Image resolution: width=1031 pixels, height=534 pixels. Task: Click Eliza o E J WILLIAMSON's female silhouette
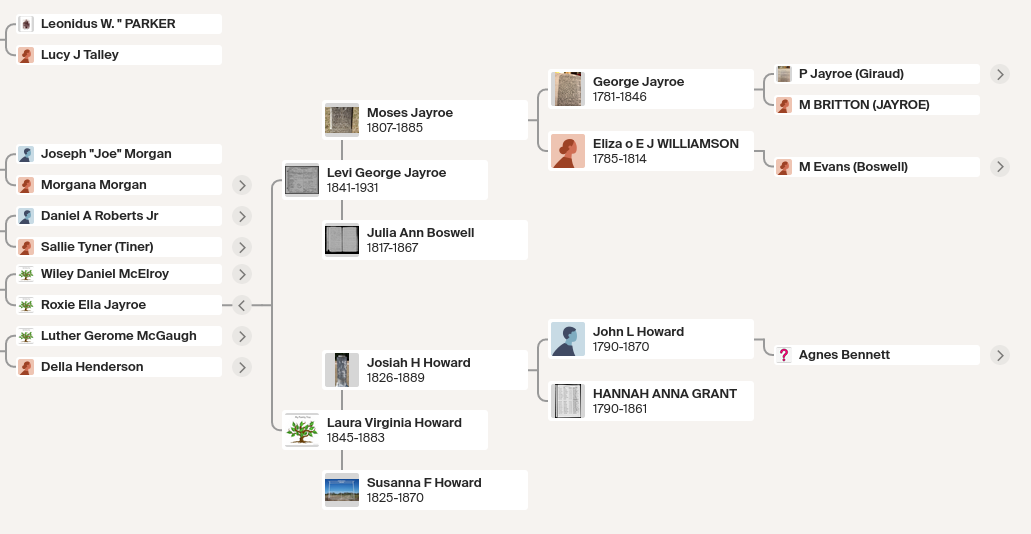[567, 151]
